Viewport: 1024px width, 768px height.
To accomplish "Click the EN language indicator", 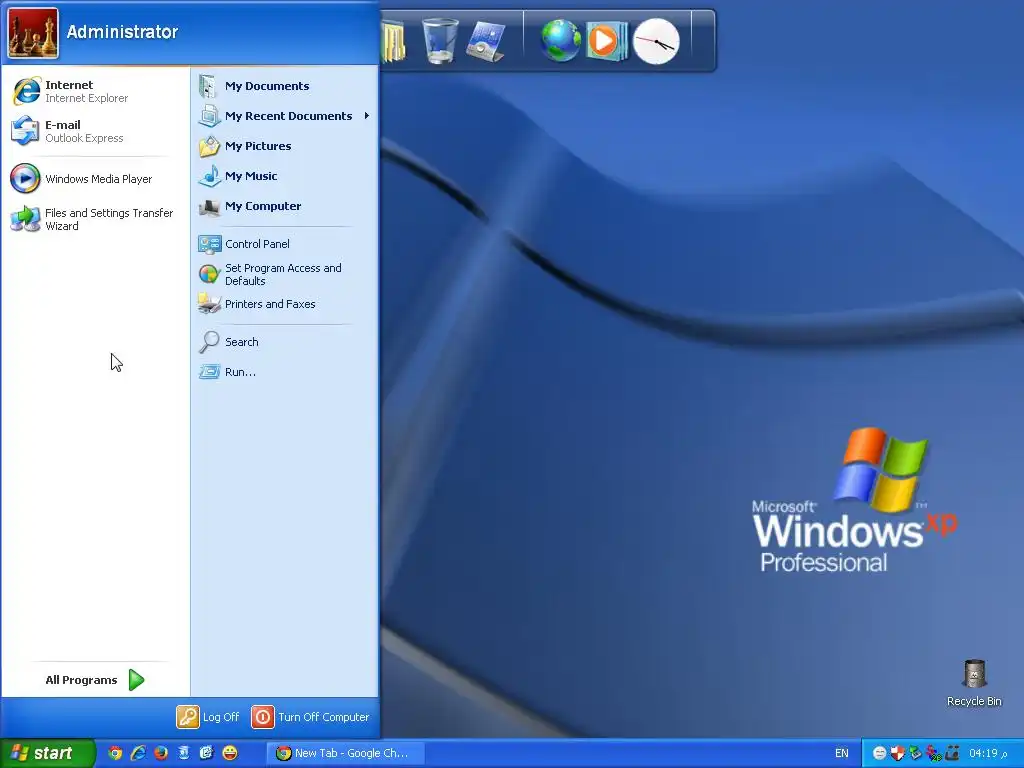I will coord(842,753).
